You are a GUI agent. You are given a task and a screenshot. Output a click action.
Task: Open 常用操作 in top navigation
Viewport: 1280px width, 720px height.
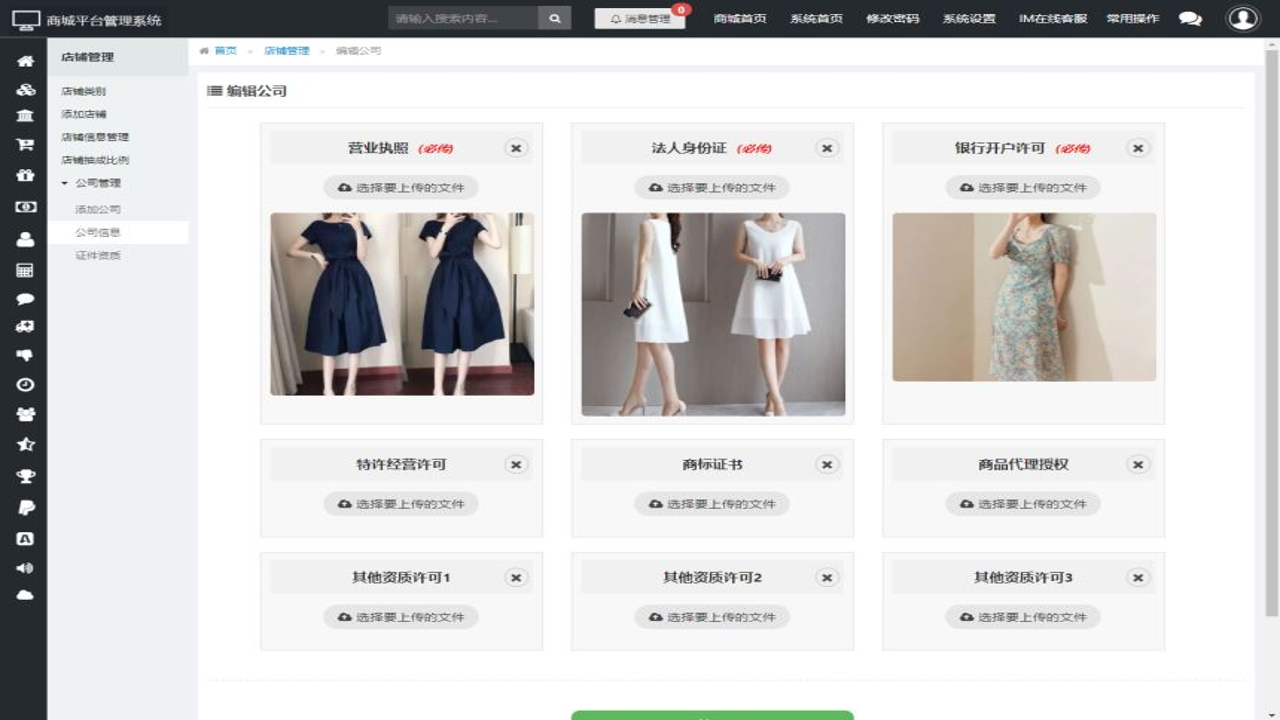[1133, 18]
